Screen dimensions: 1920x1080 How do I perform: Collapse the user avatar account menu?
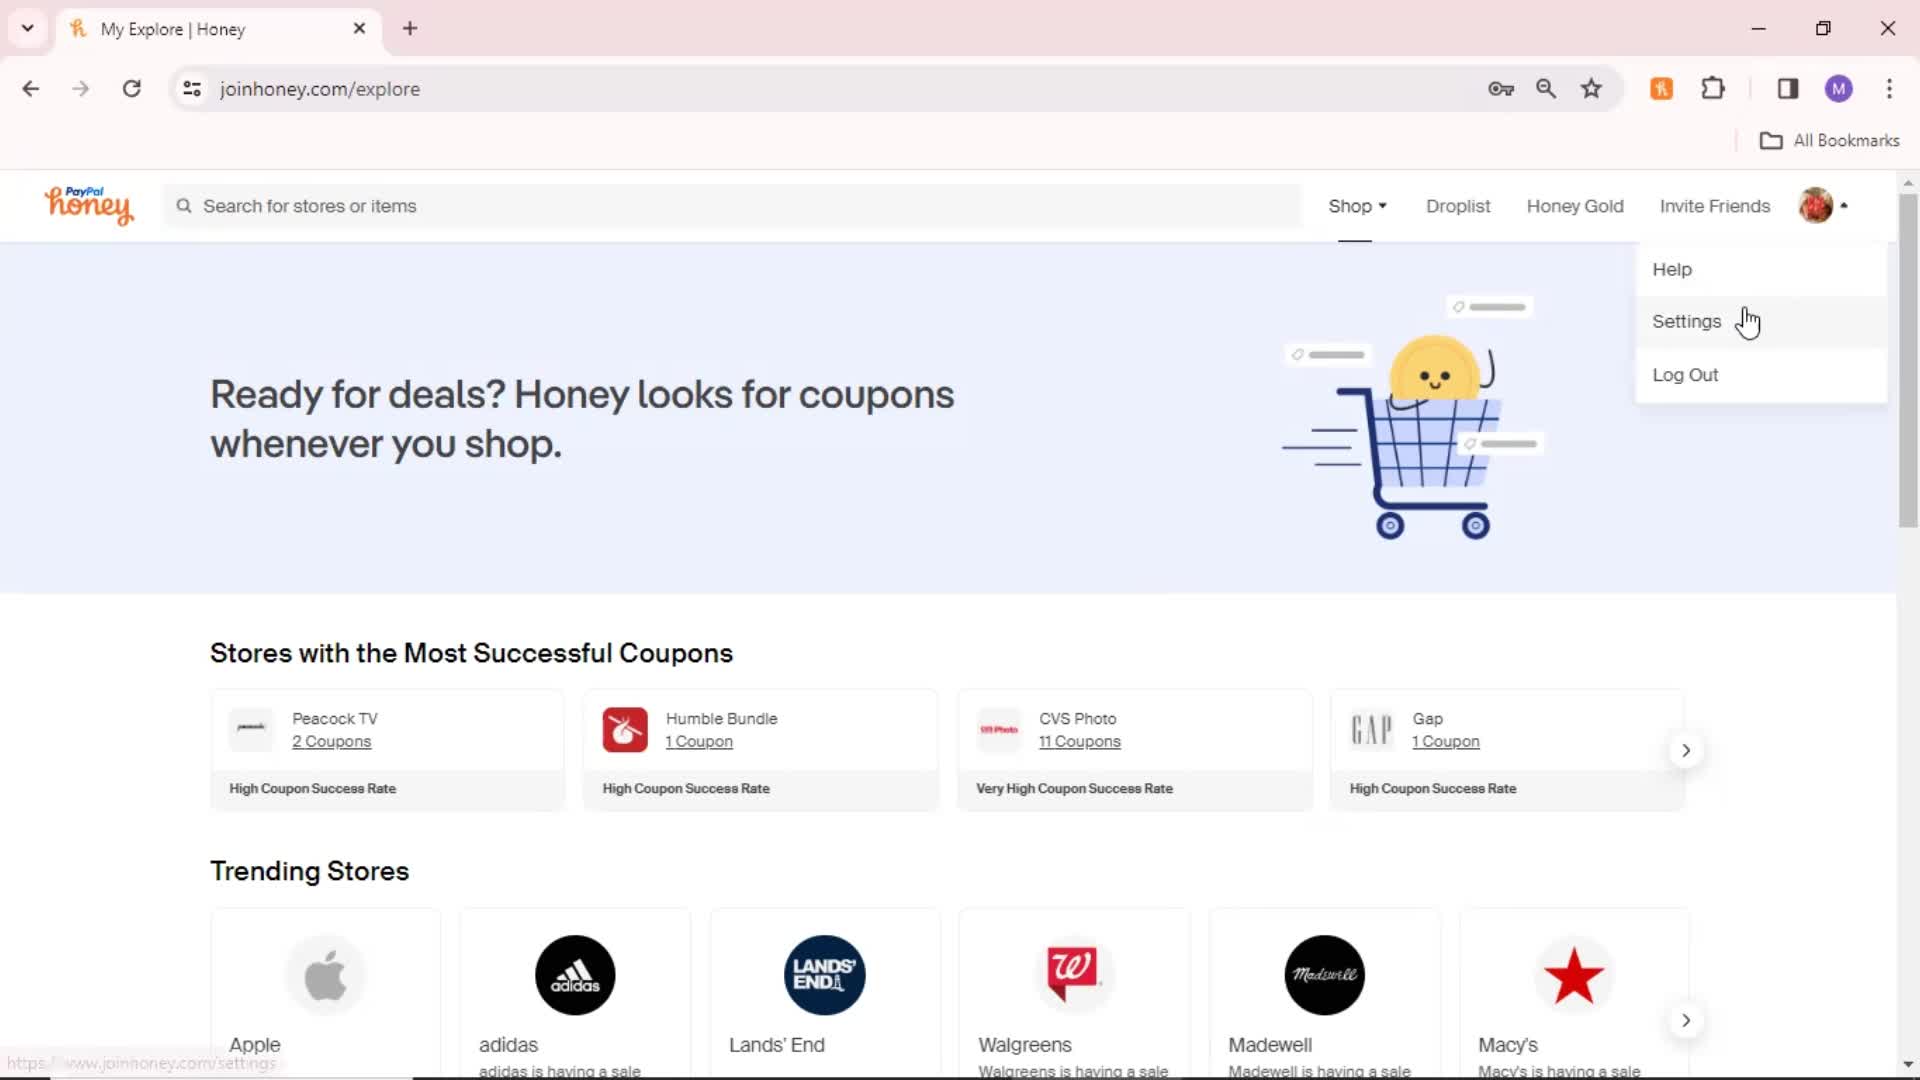pyautogui.click(x=1823, y=205)
